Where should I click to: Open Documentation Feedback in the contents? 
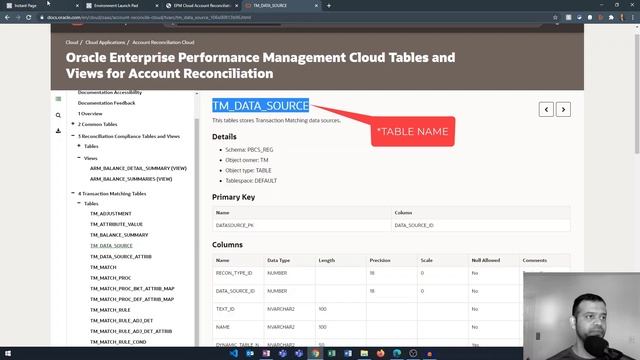point(107,103)
